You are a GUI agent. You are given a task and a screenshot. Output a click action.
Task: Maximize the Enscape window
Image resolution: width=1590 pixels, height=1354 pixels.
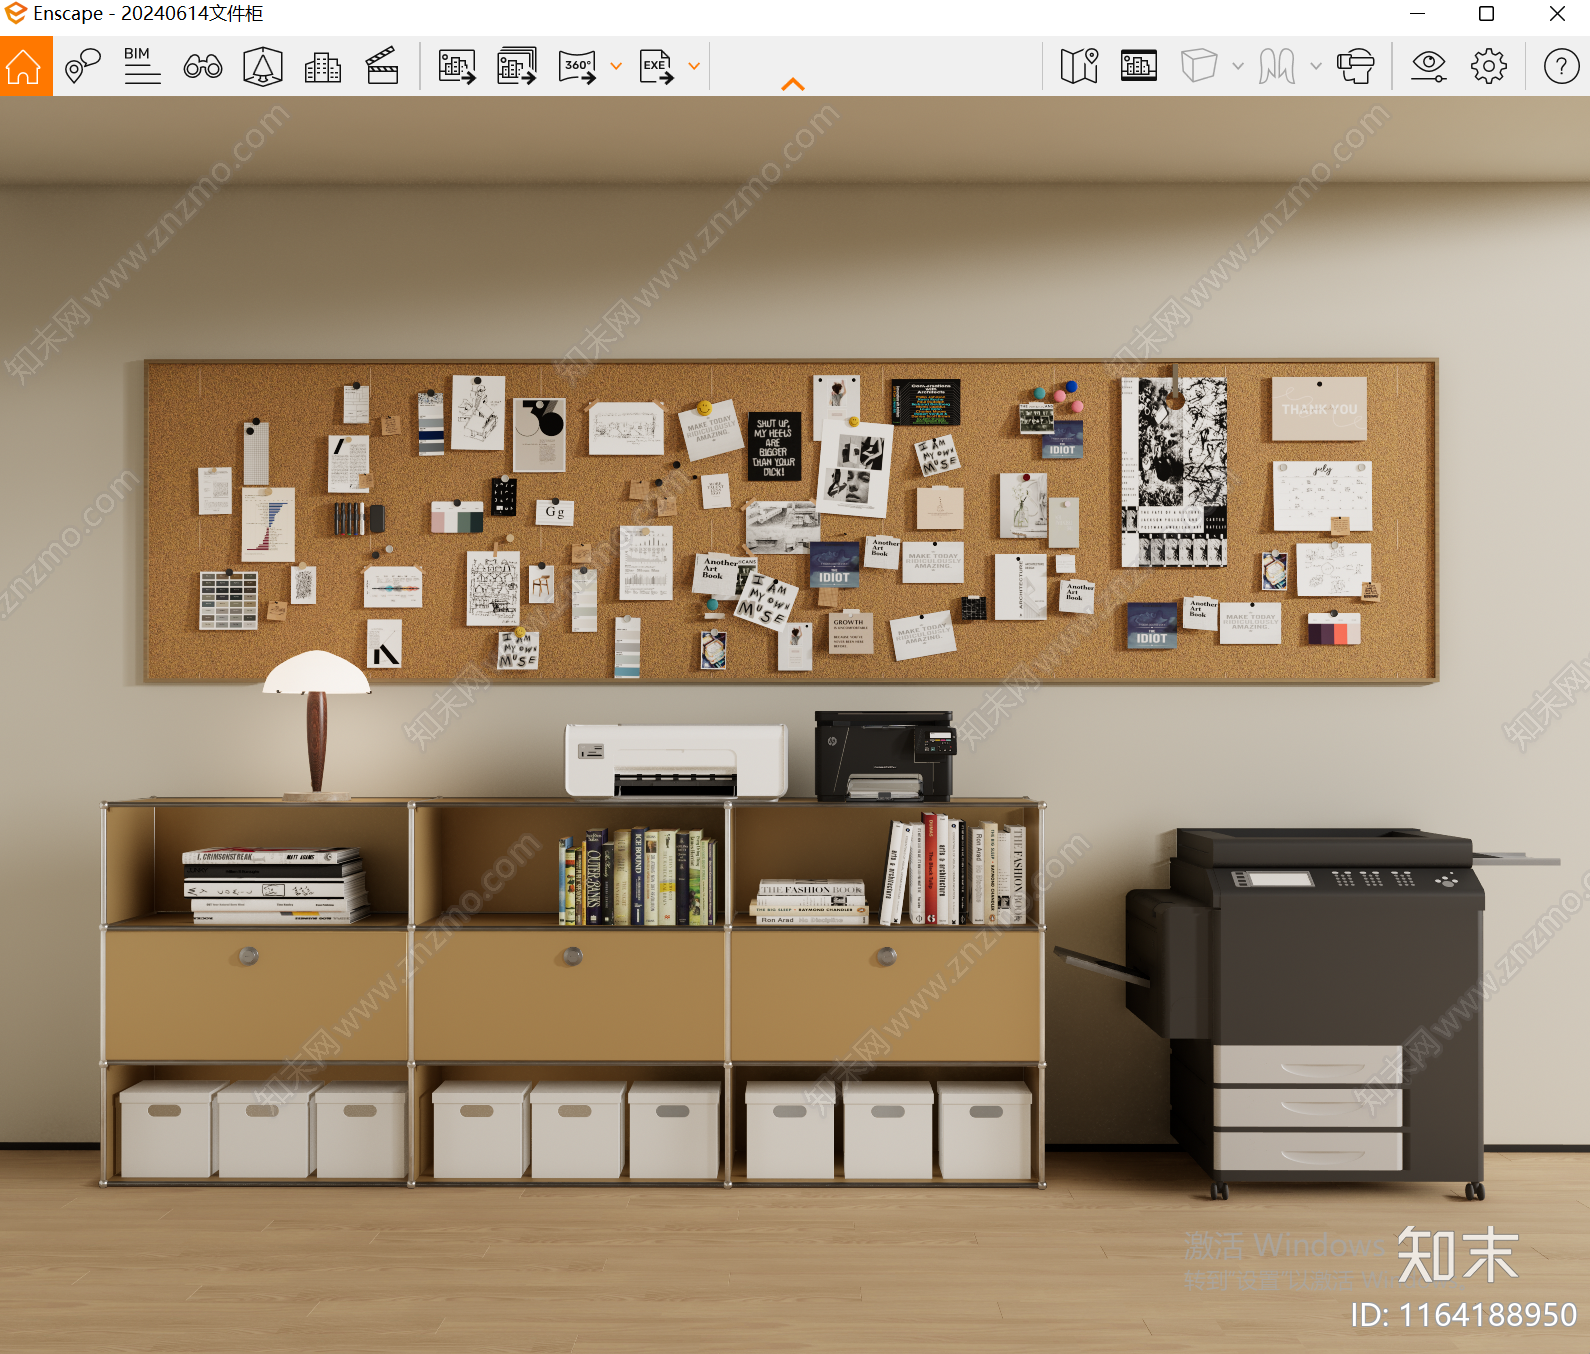(x=1487, y=14)
